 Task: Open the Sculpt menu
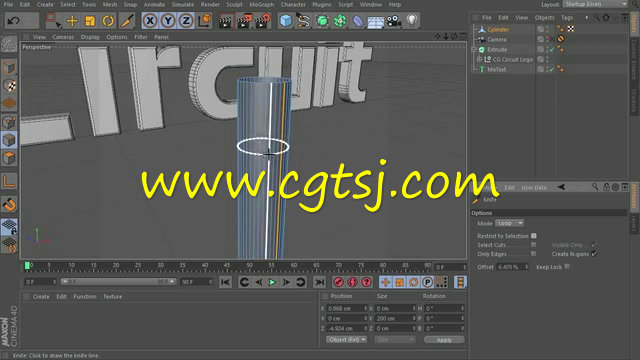pyautogui.click(x=234, y=4)
